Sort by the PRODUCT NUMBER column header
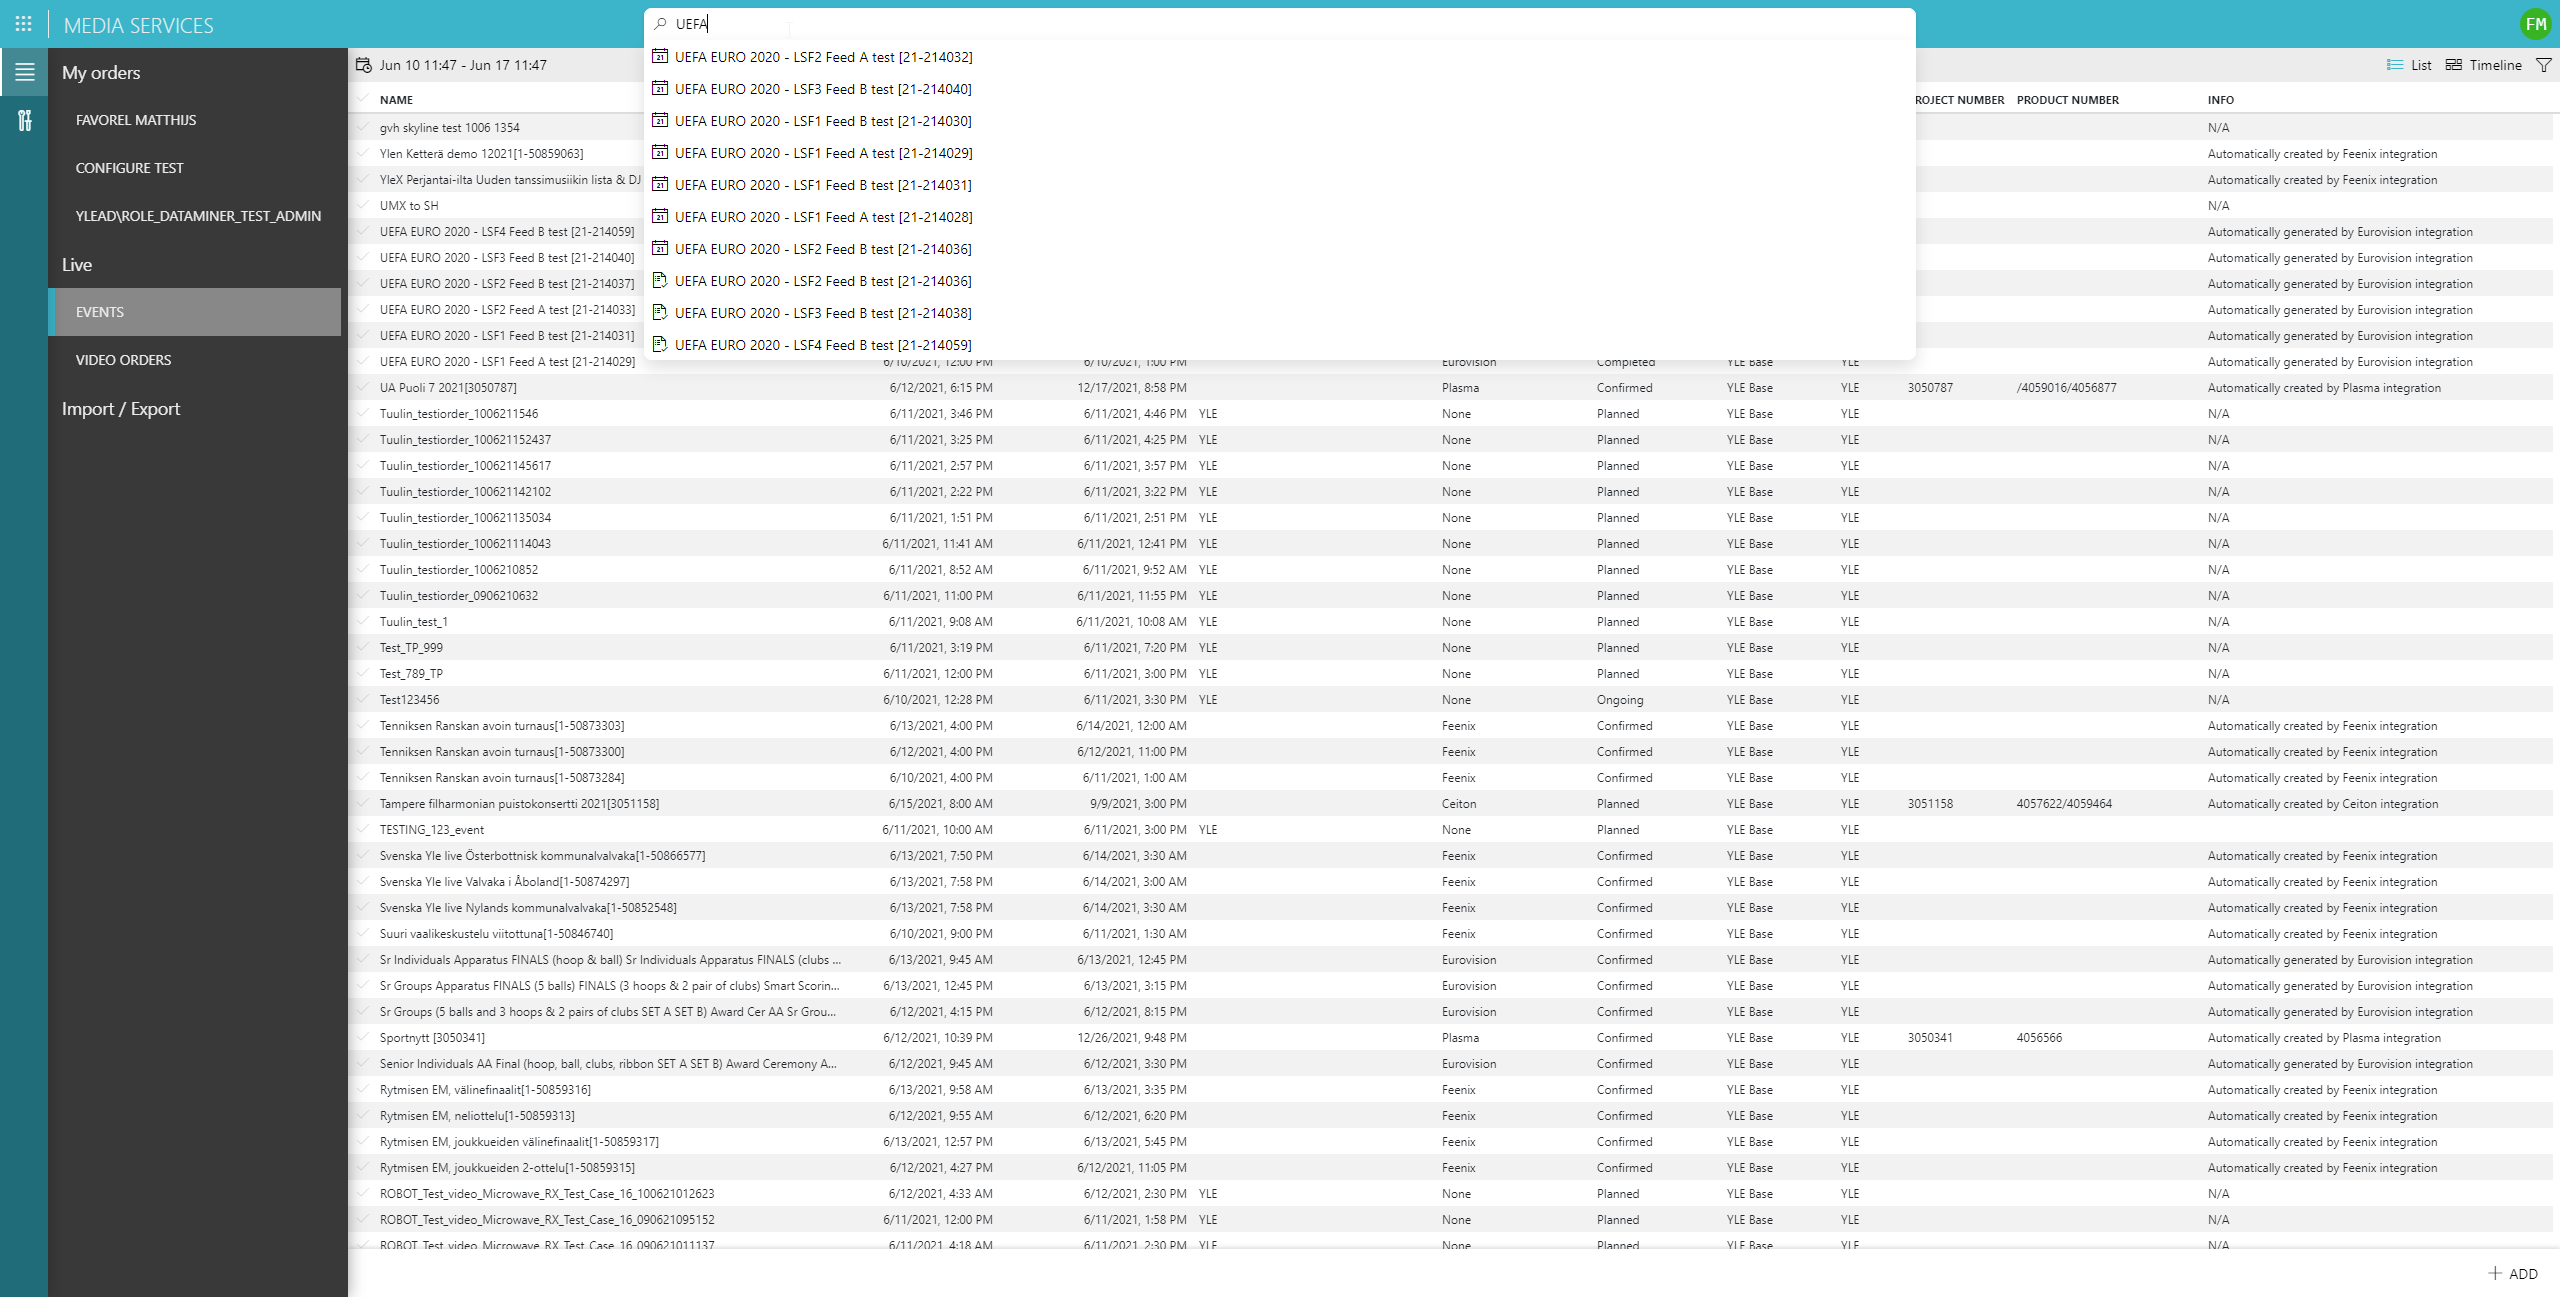 coord(2067,100)
